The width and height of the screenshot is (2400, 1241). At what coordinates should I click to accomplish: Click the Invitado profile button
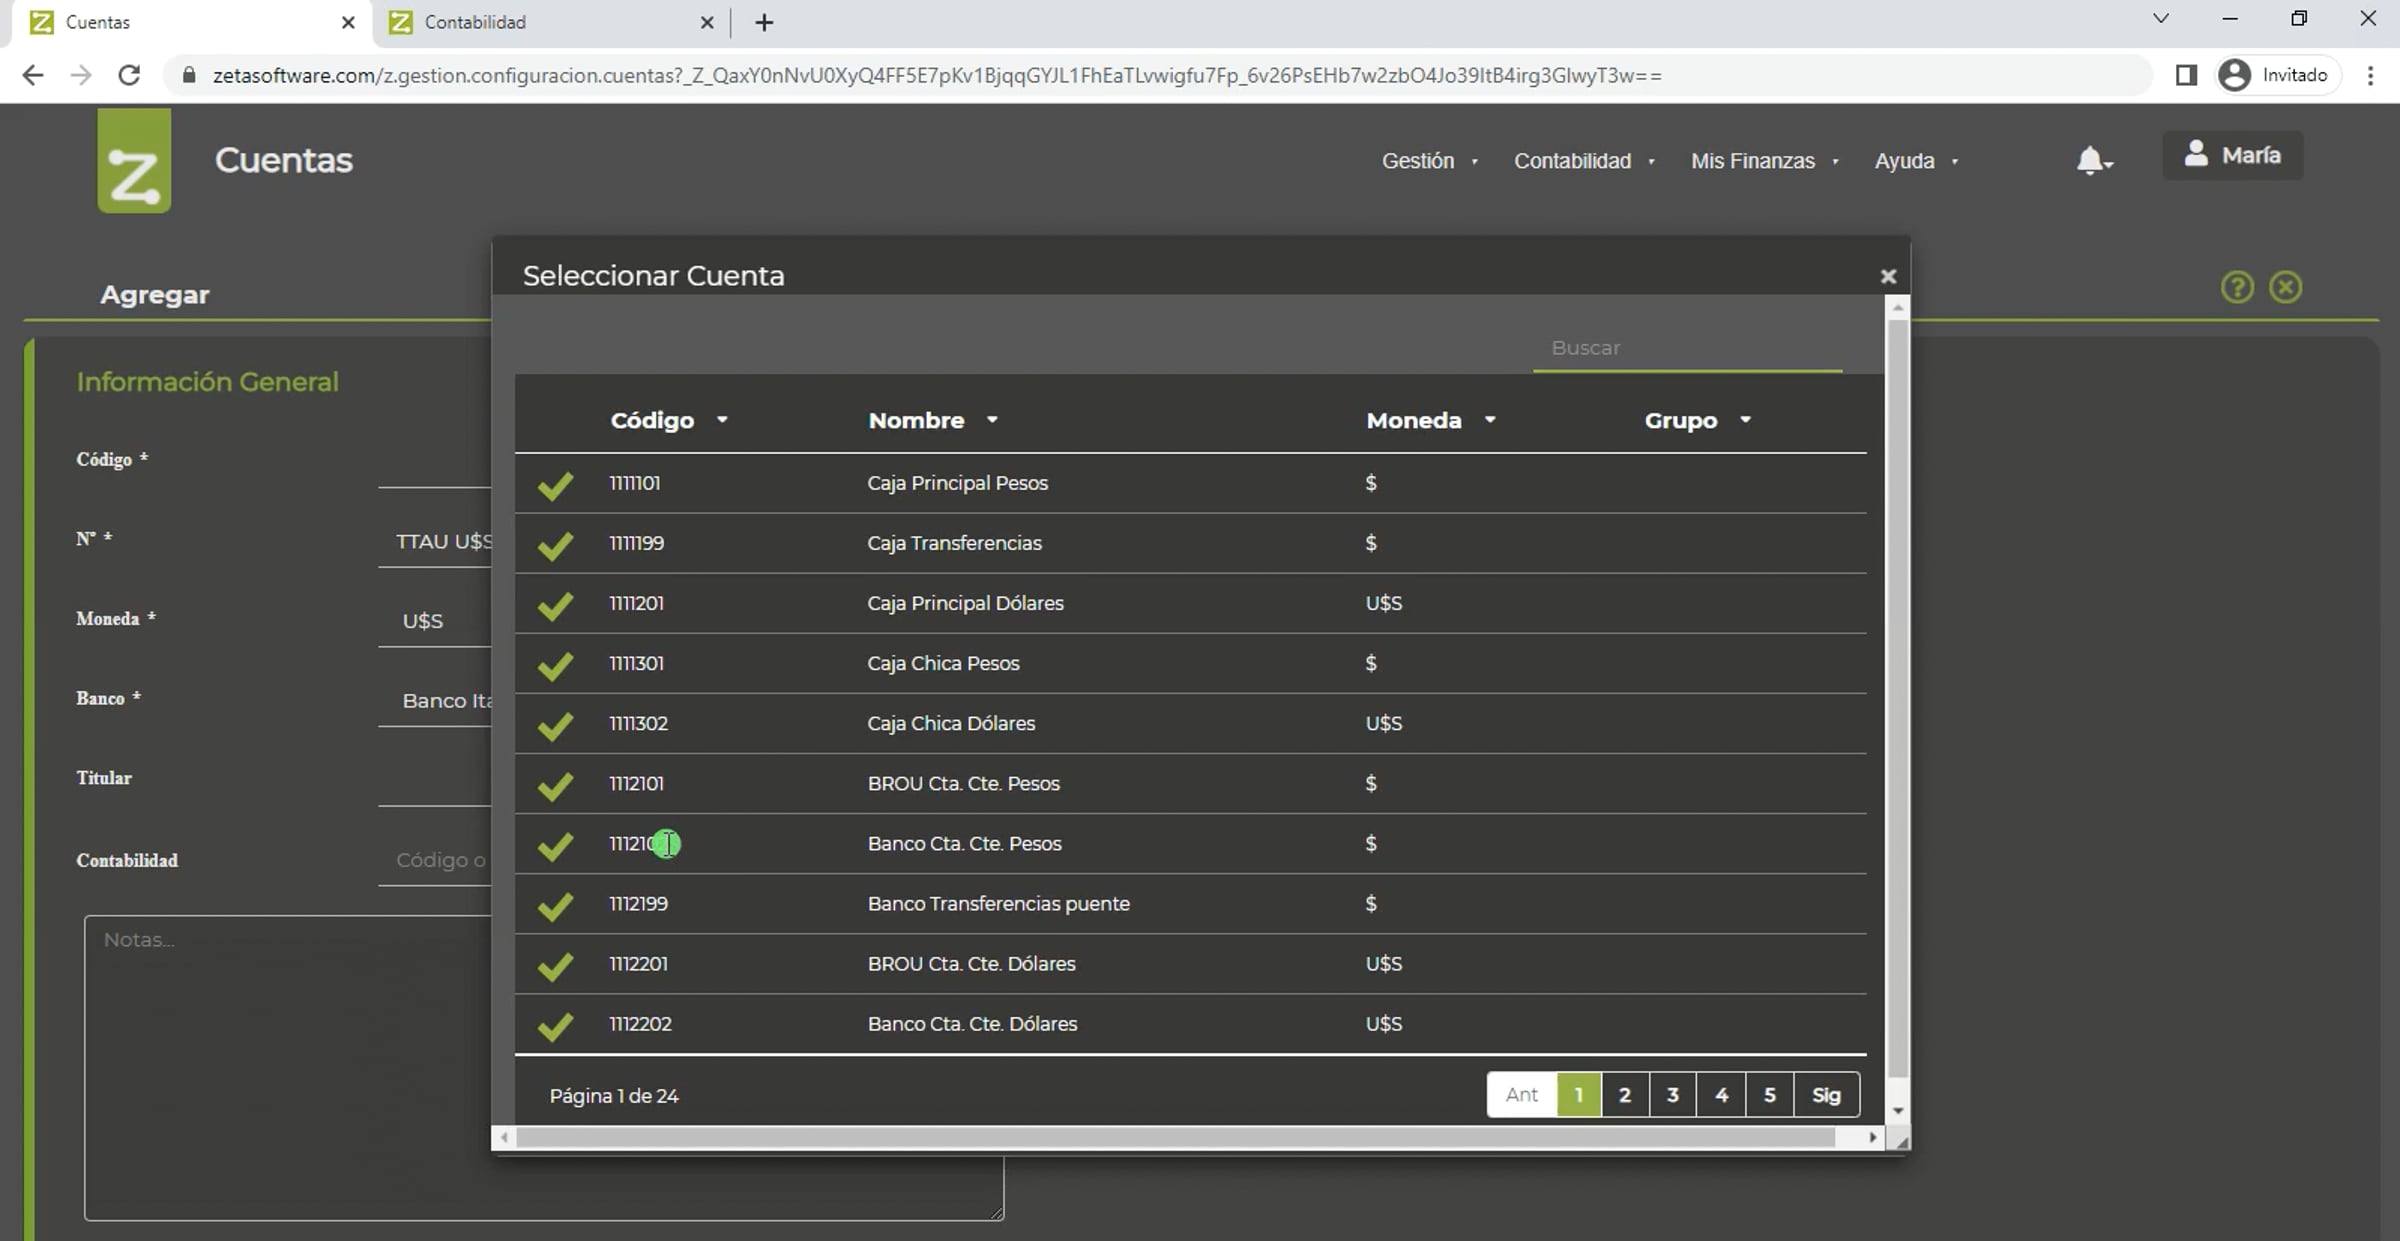(2277, 75)
